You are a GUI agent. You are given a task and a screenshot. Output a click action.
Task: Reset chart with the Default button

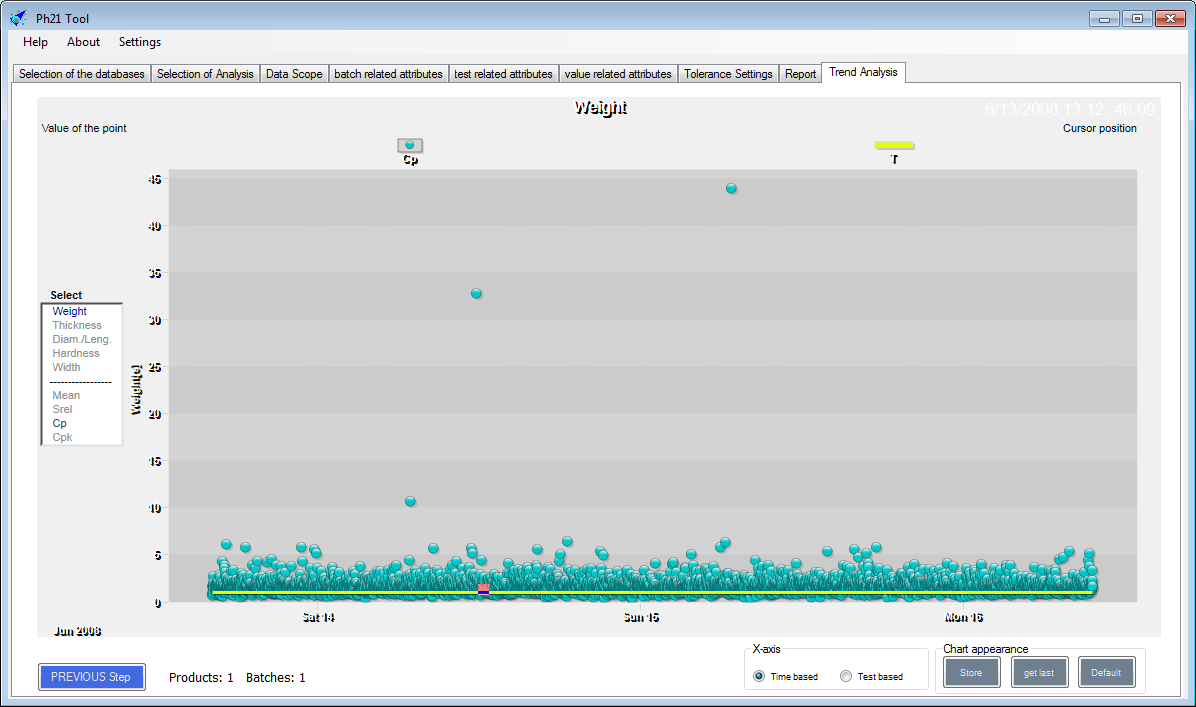click(1106, 673)
